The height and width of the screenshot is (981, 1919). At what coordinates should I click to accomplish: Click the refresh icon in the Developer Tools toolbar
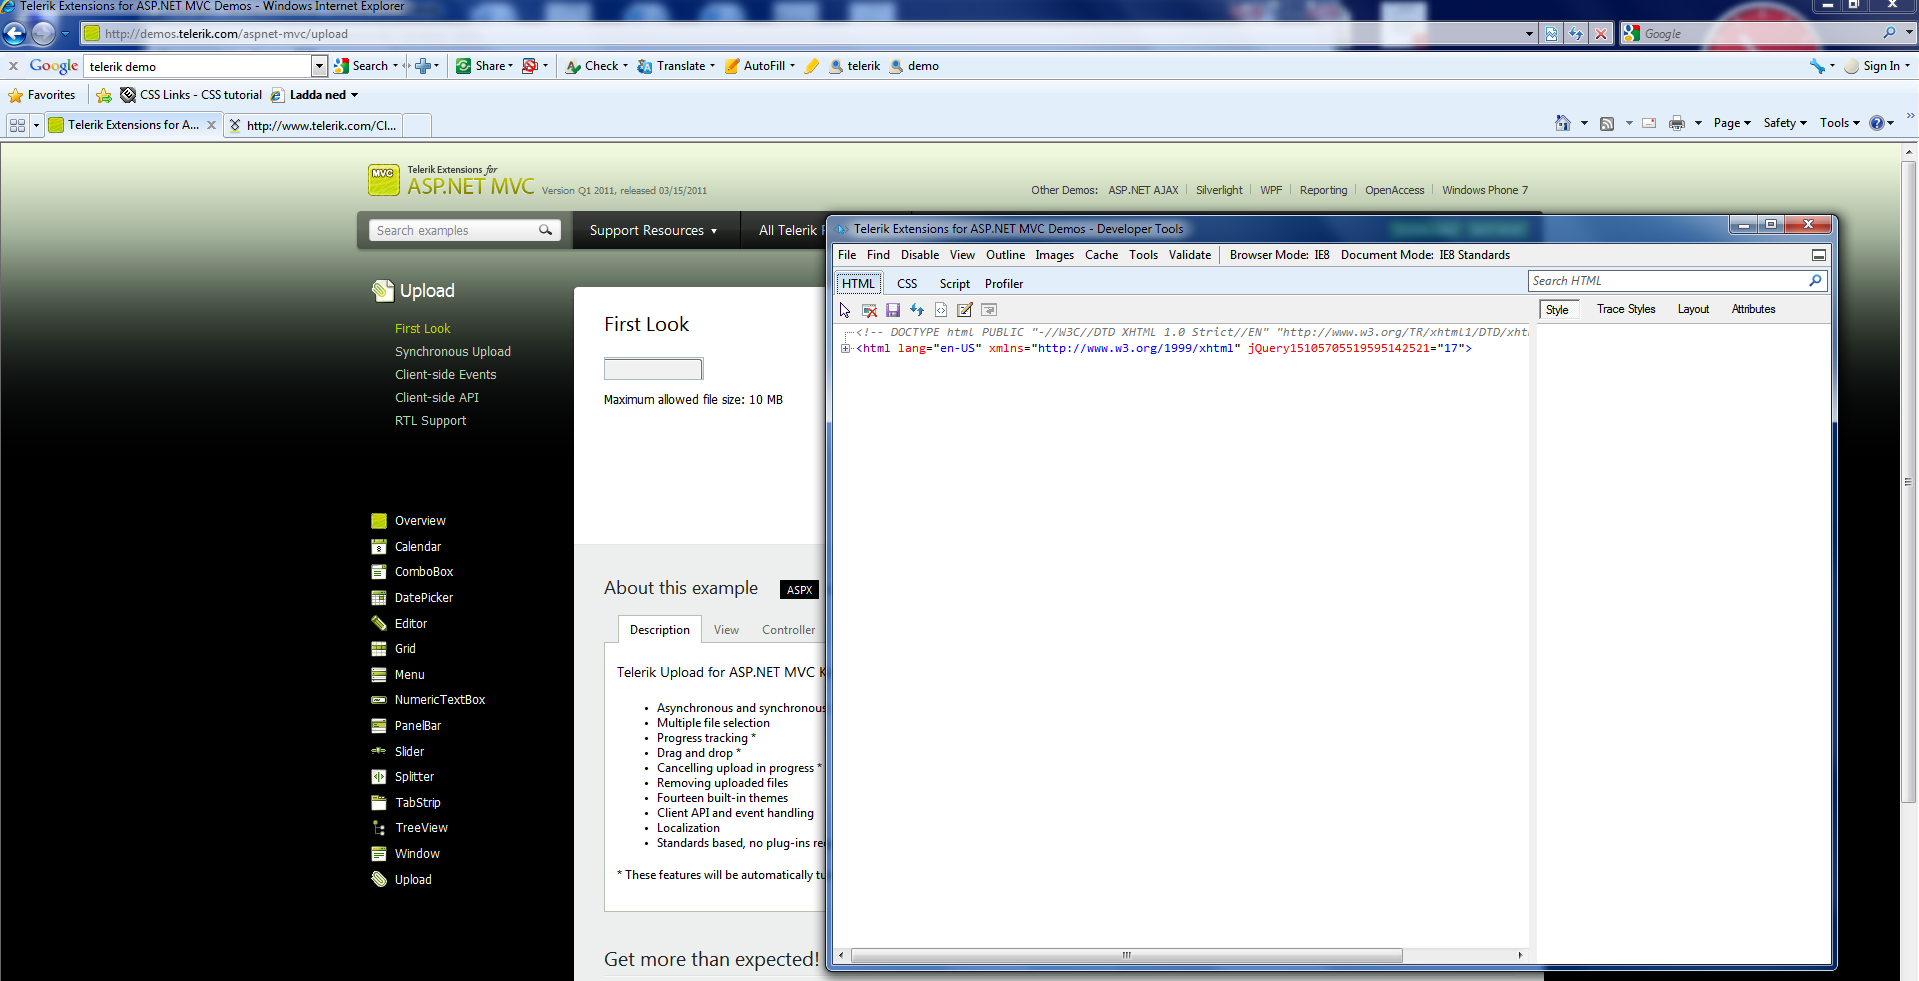coord(917,310)
